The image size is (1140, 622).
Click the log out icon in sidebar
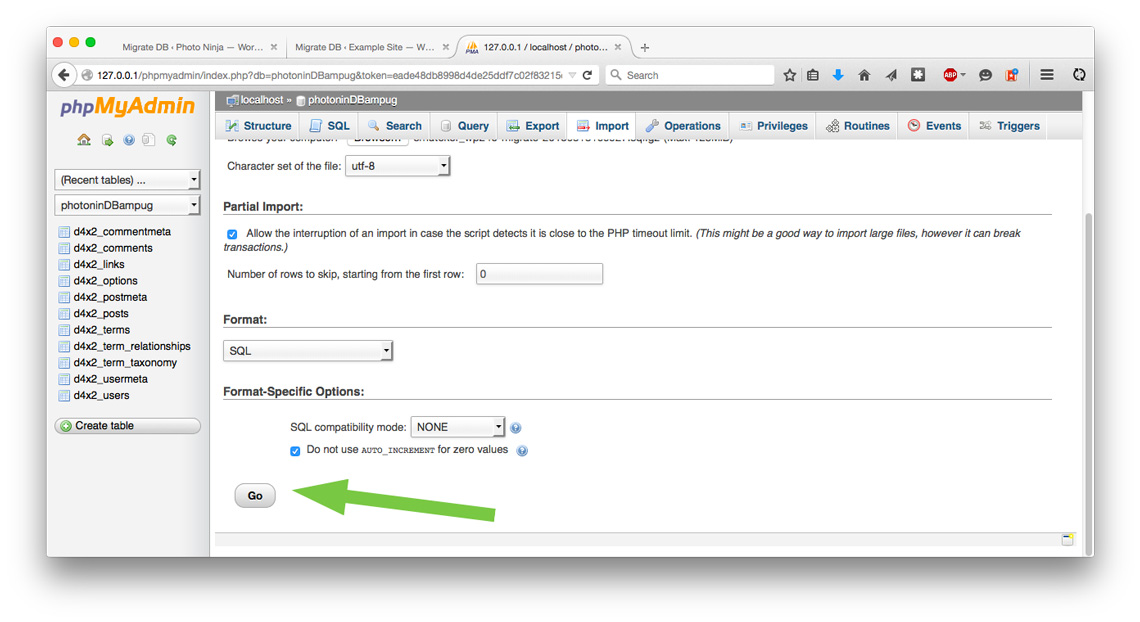pyautogui.click(x=107, y=140)
